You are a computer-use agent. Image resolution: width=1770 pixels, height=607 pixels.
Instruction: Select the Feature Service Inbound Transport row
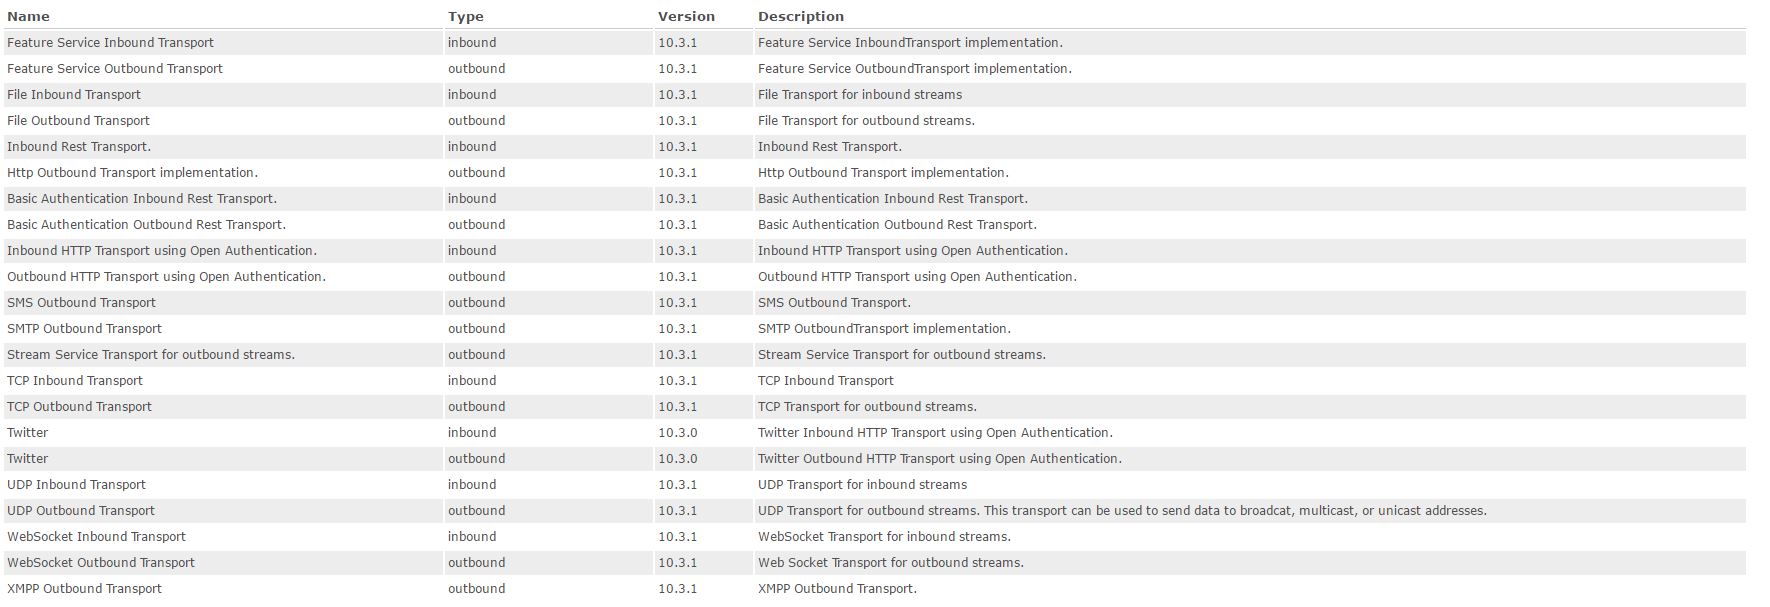point(875,43)
